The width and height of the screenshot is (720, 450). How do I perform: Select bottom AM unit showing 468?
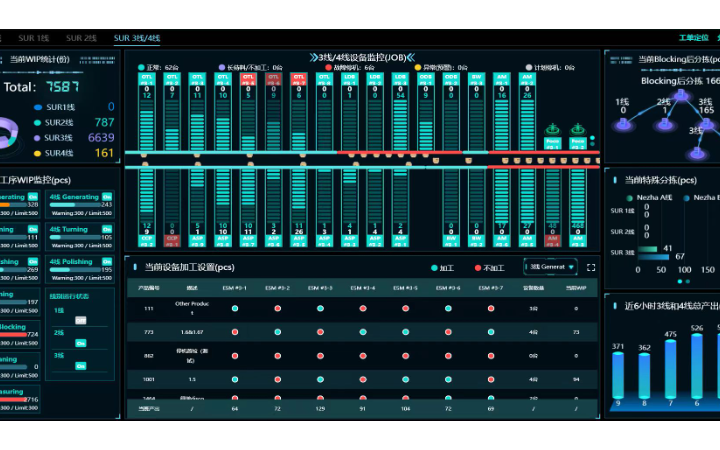tap(578, 208)
